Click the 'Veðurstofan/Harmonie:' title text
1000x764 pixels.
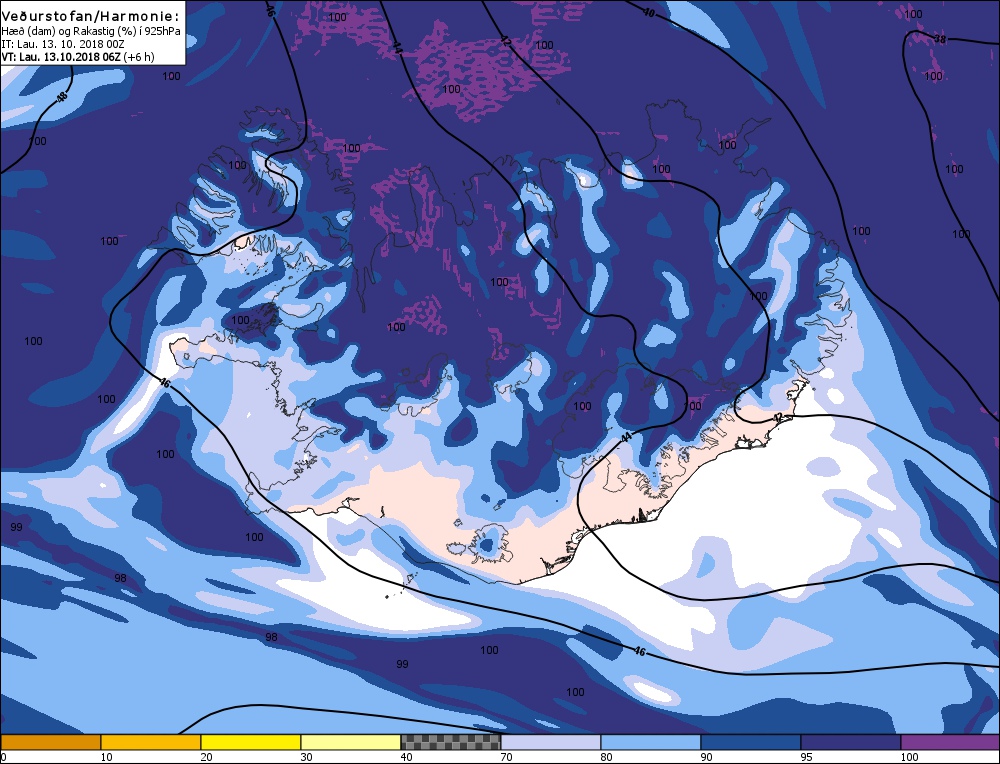pyautogui.click(x=91, y=17)
